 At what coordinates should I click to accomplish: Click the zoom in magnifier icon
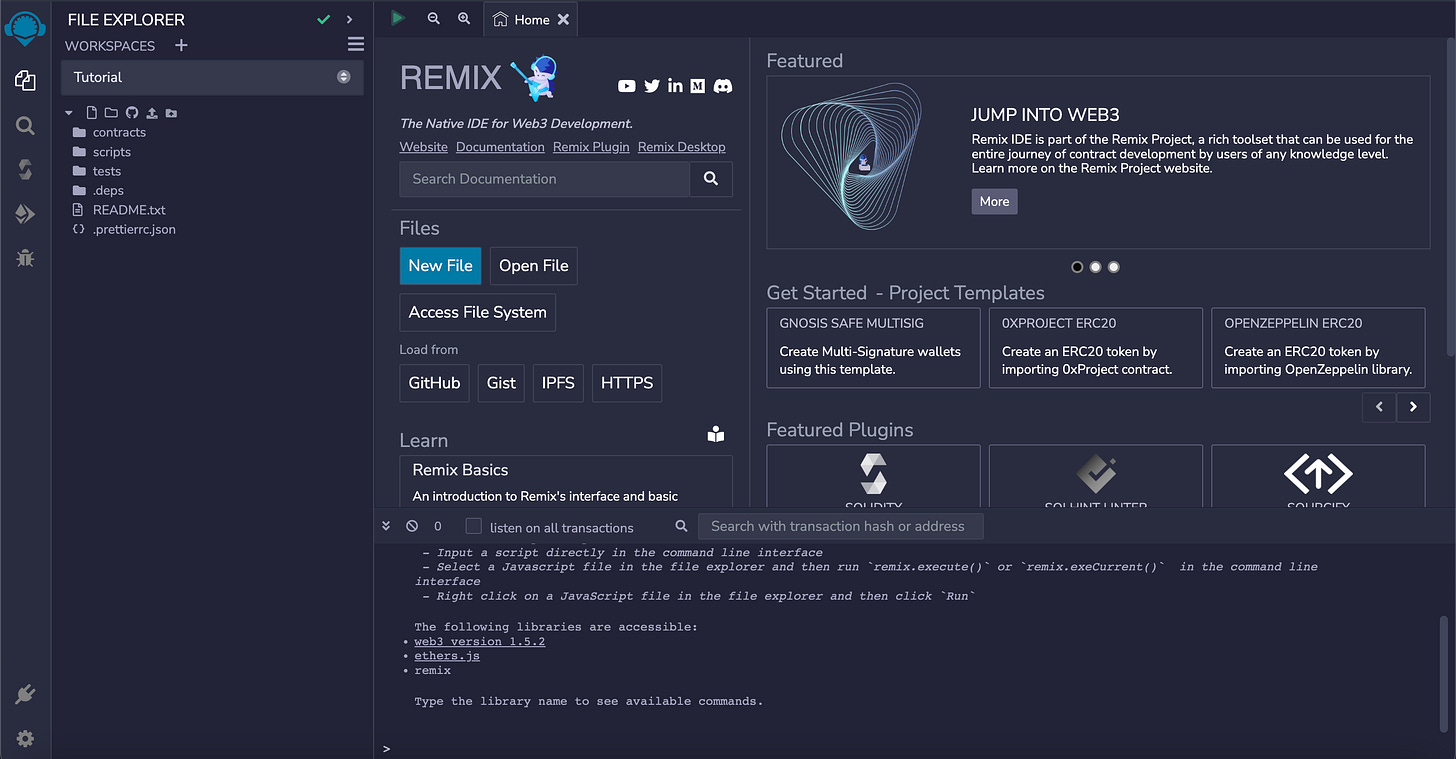pos(464,18)
